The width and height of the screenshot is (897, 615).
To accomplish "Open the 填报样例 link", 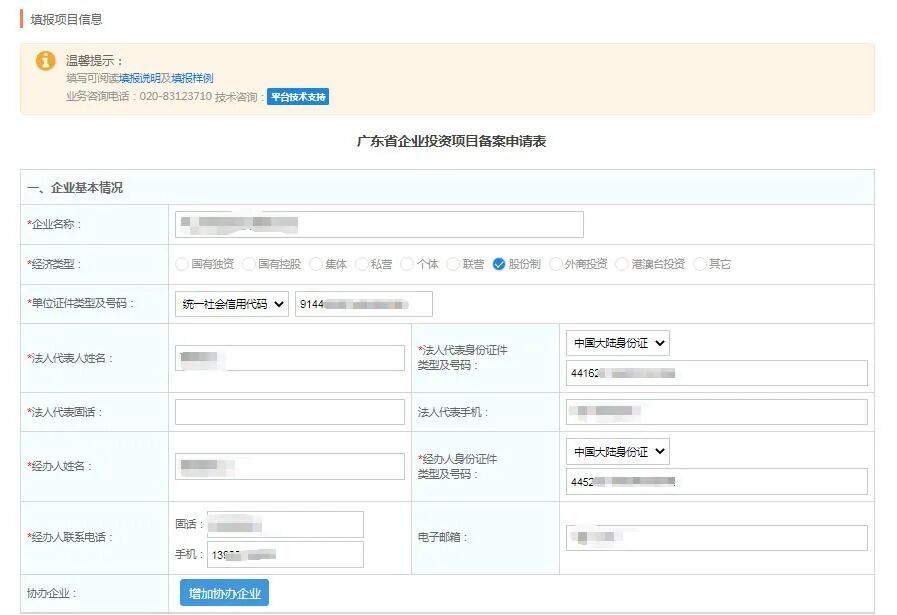I will [192, 78].
